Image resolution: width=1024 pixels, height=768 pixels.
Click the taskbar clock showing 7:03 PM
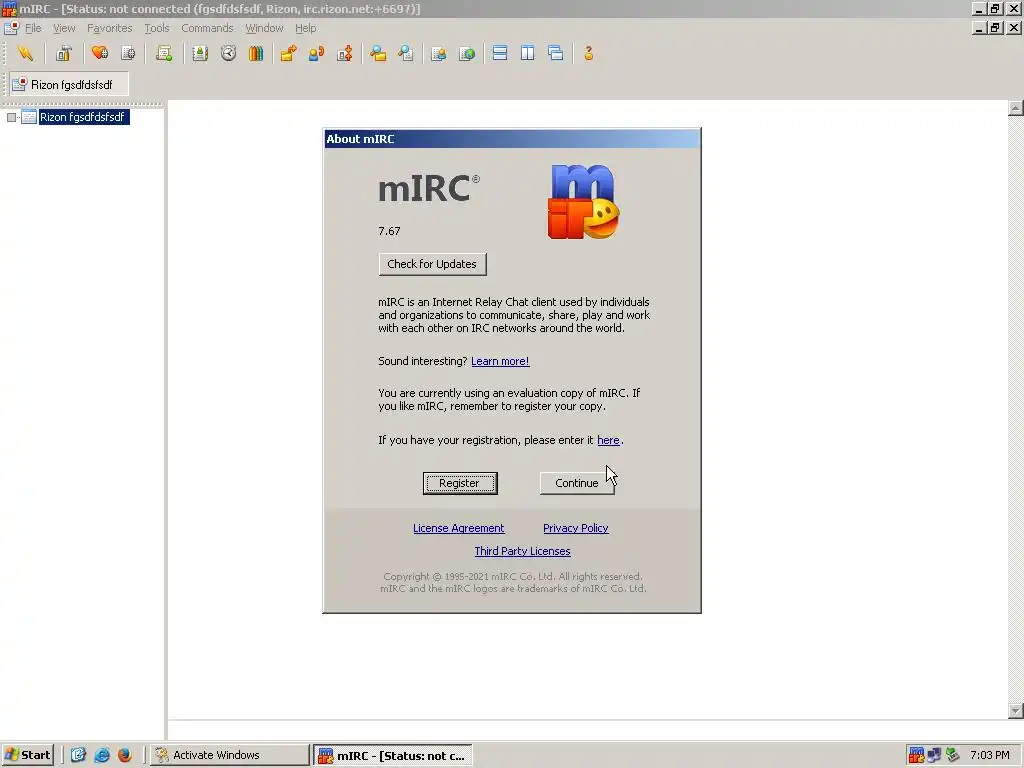click(x=990, y=755)
